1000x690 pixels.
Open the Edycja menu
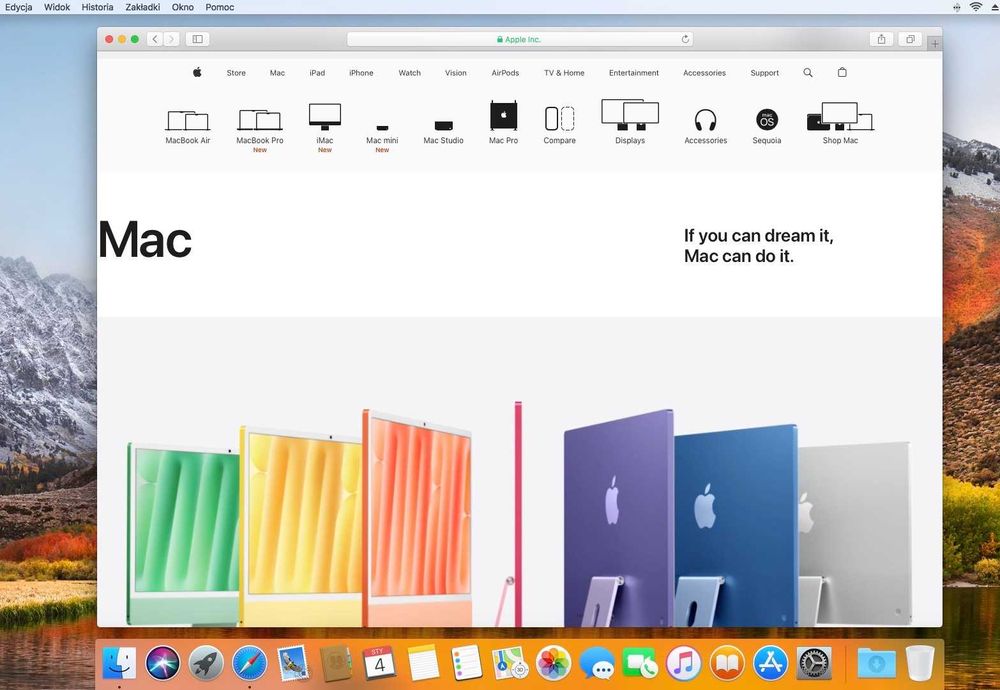tap(18, 7)
